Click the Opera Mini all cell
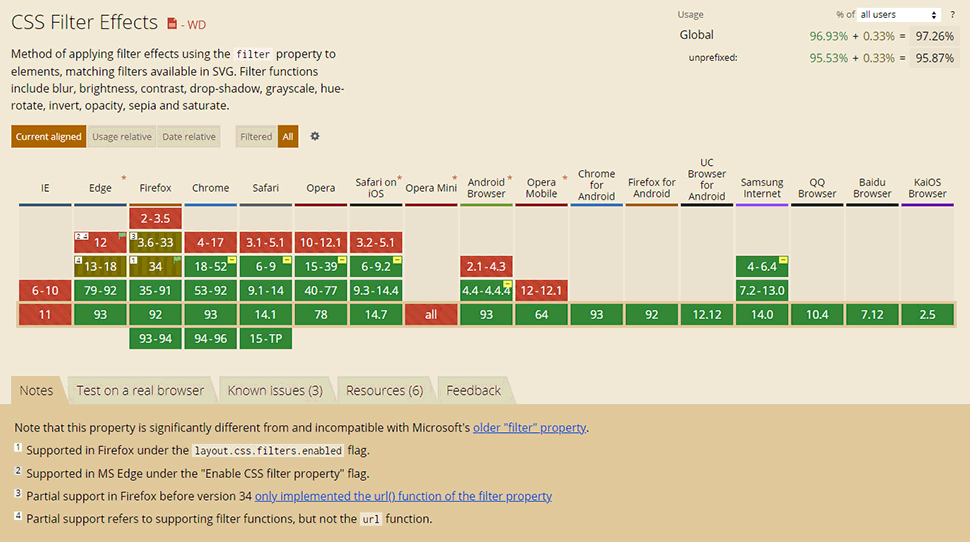970x542 pixels. 431,315
